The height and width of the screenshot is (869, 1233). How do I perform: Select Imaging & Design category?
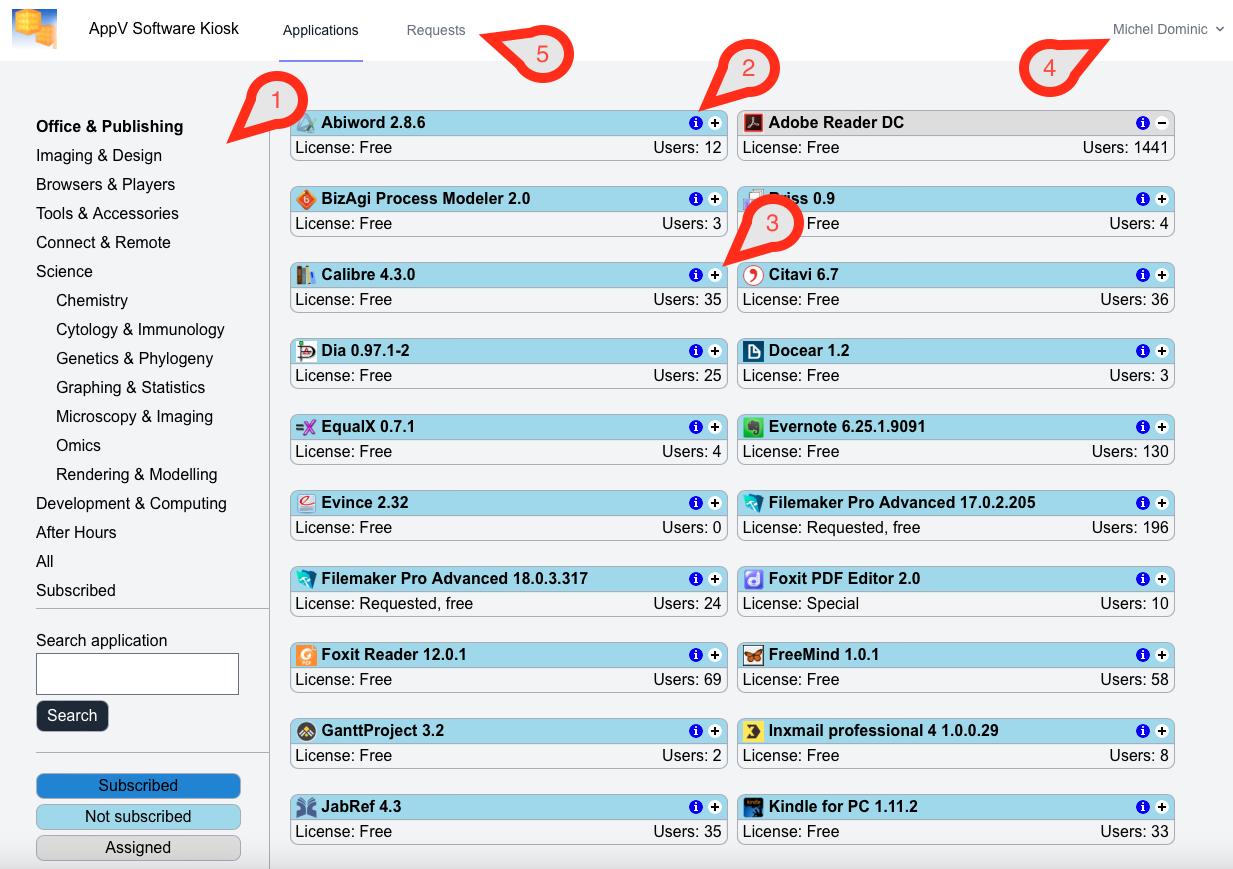click(99, 155)
